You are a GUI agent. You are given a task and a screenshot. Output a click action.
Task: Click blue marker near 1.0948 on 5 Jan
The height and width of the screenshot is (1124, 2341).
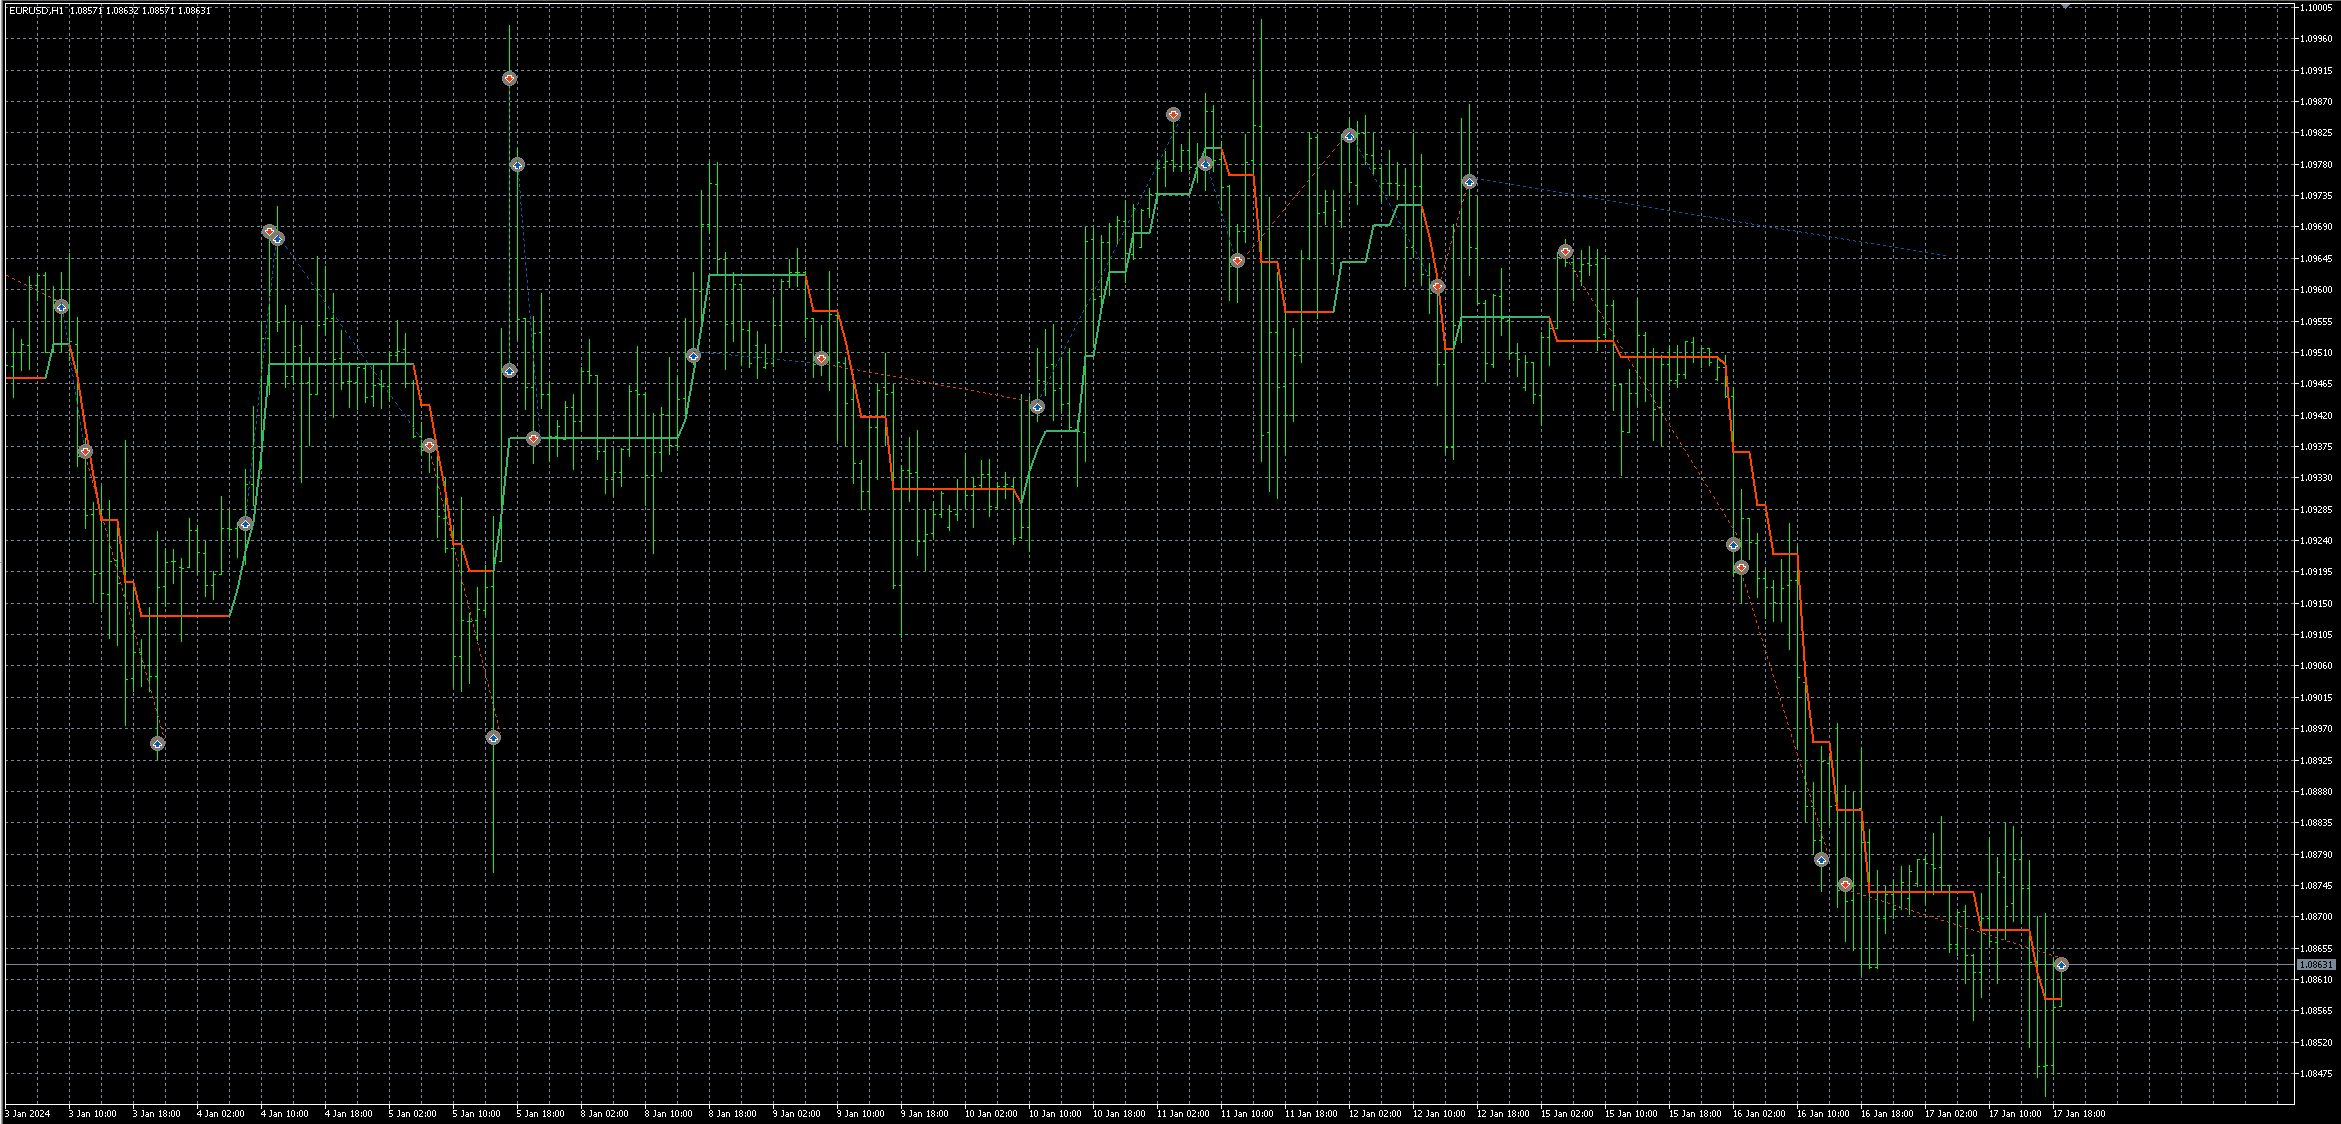click(509, 371)
